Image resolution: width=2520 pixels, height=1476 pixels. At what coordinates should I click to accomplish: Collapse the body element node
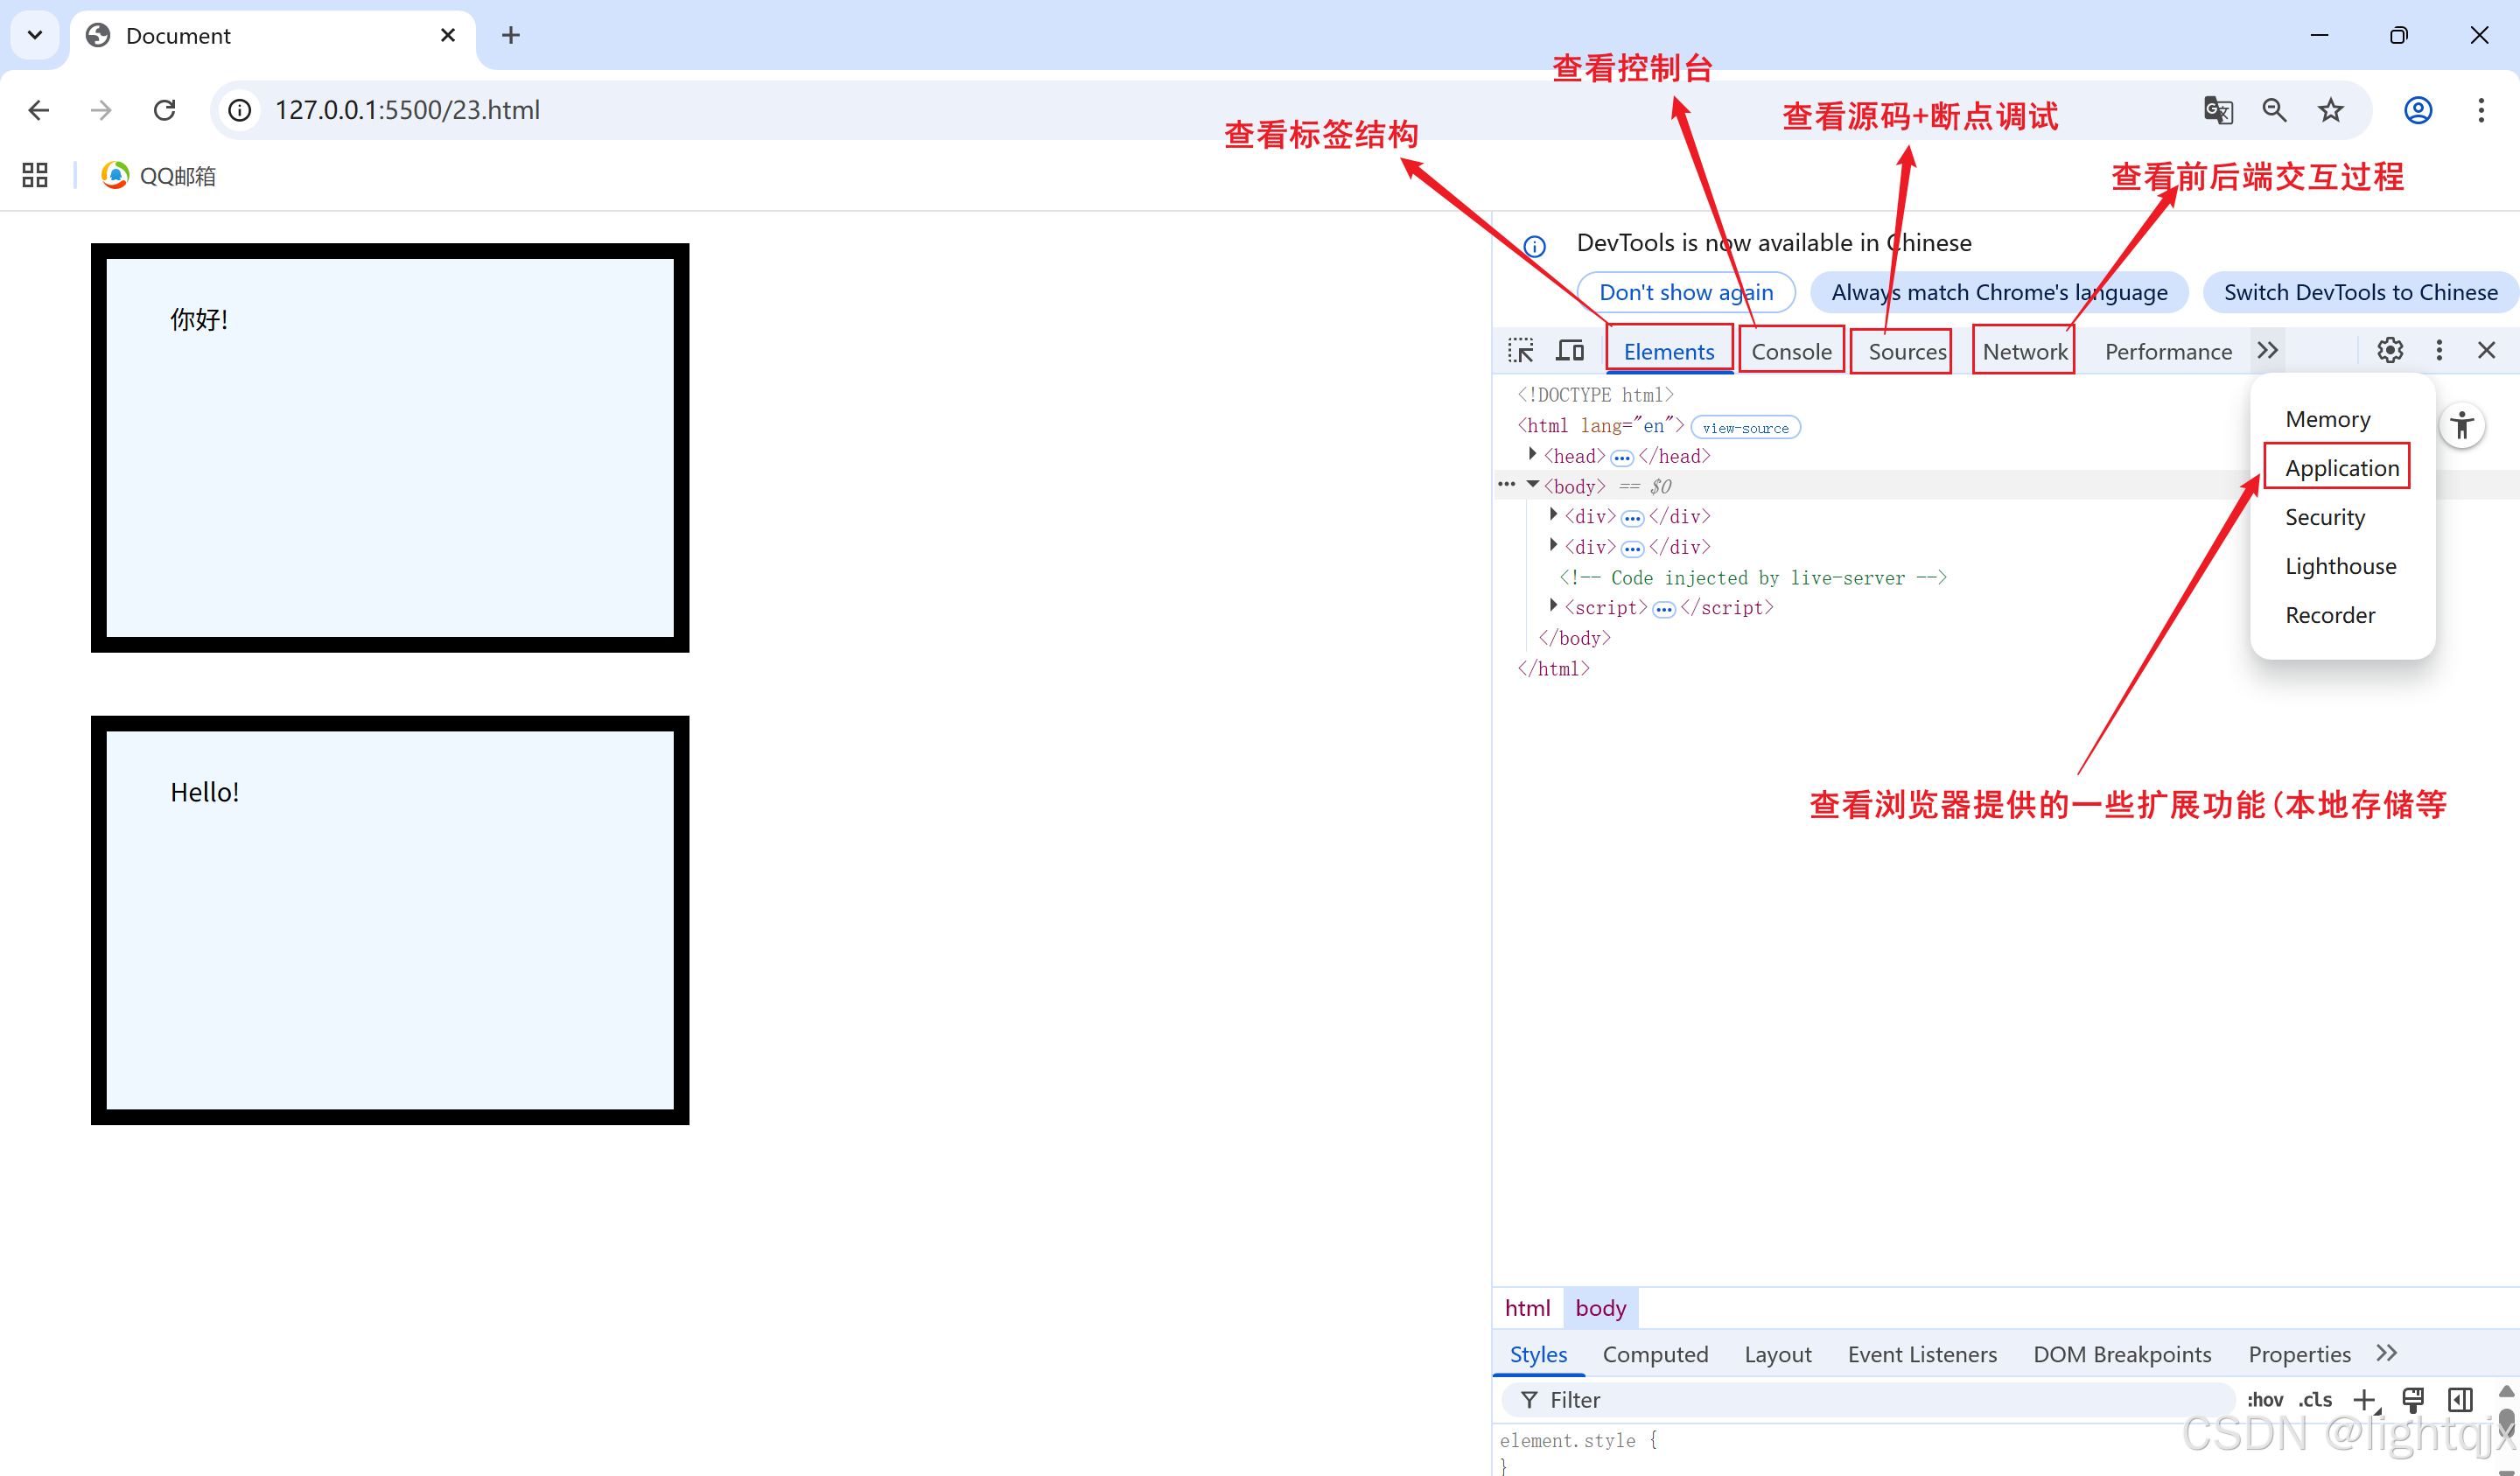coord(1533,485)
